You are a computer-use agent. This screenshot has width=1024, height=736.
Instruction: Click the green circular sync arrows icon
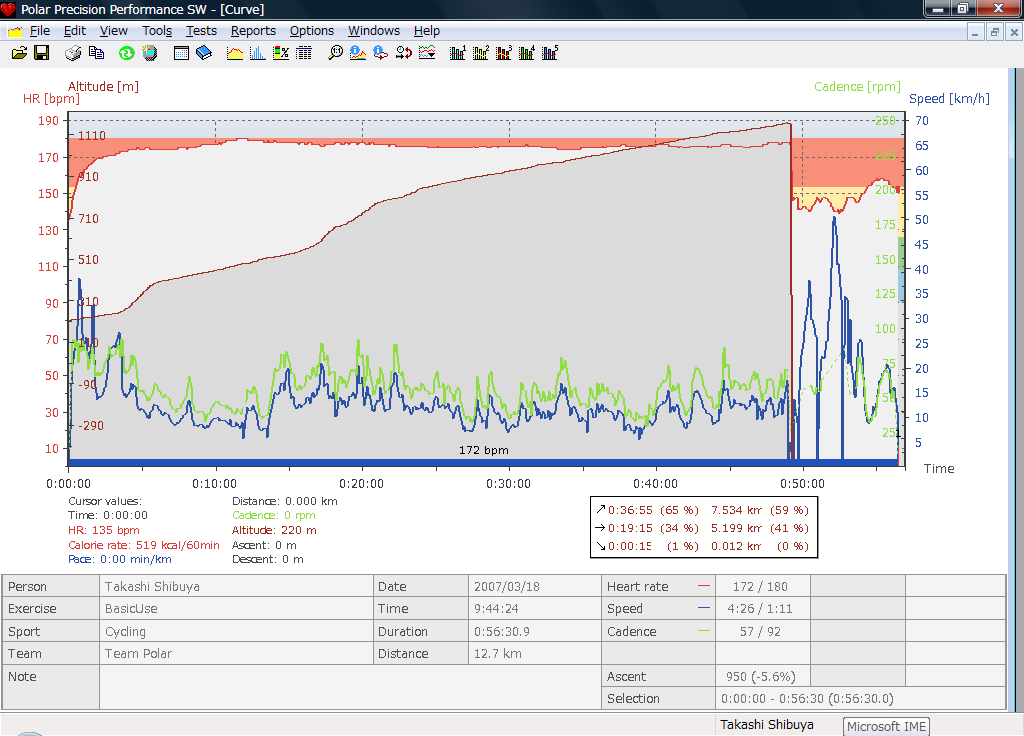click(x=127, y=53)
